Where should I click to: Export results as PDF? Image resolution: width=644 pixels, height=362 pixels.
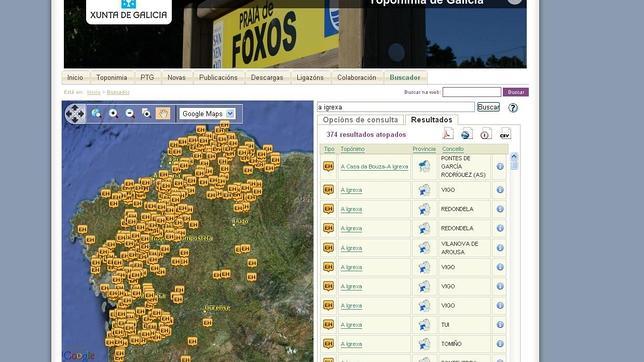pos(448,134)
